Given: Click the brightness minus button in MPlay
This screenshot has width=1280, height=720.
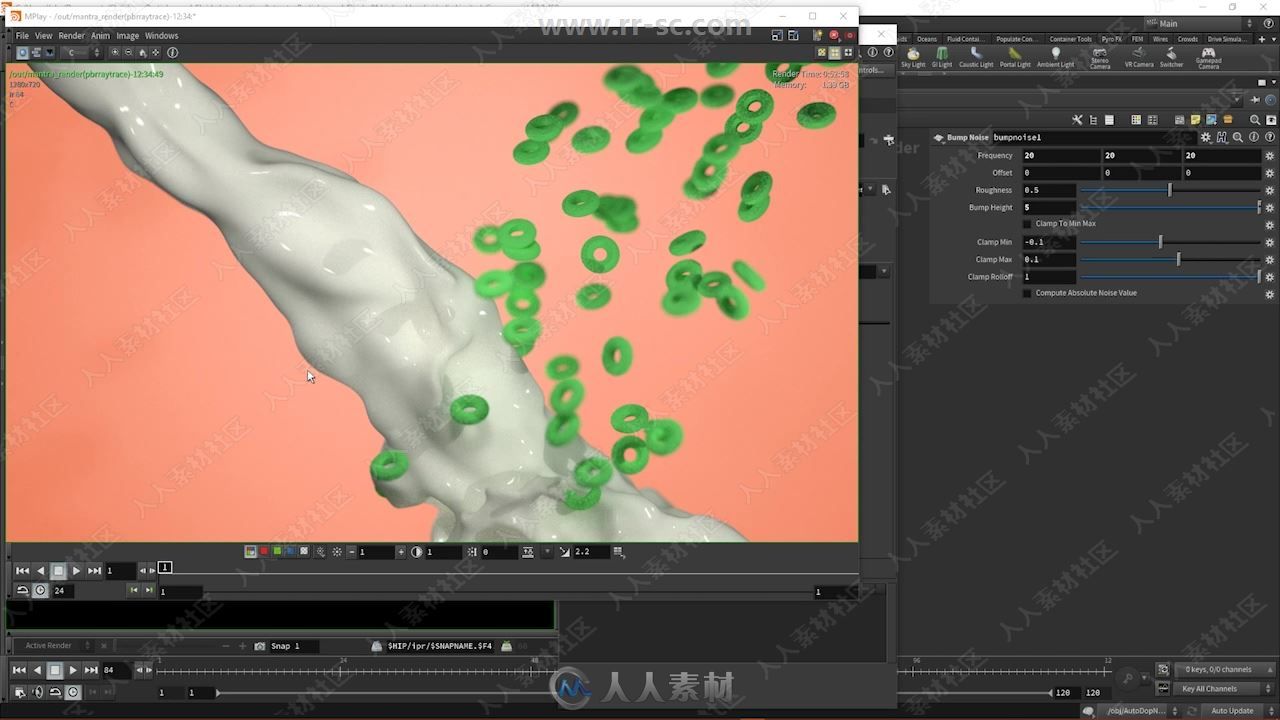Looking at the screenshot, I should 352,552.
